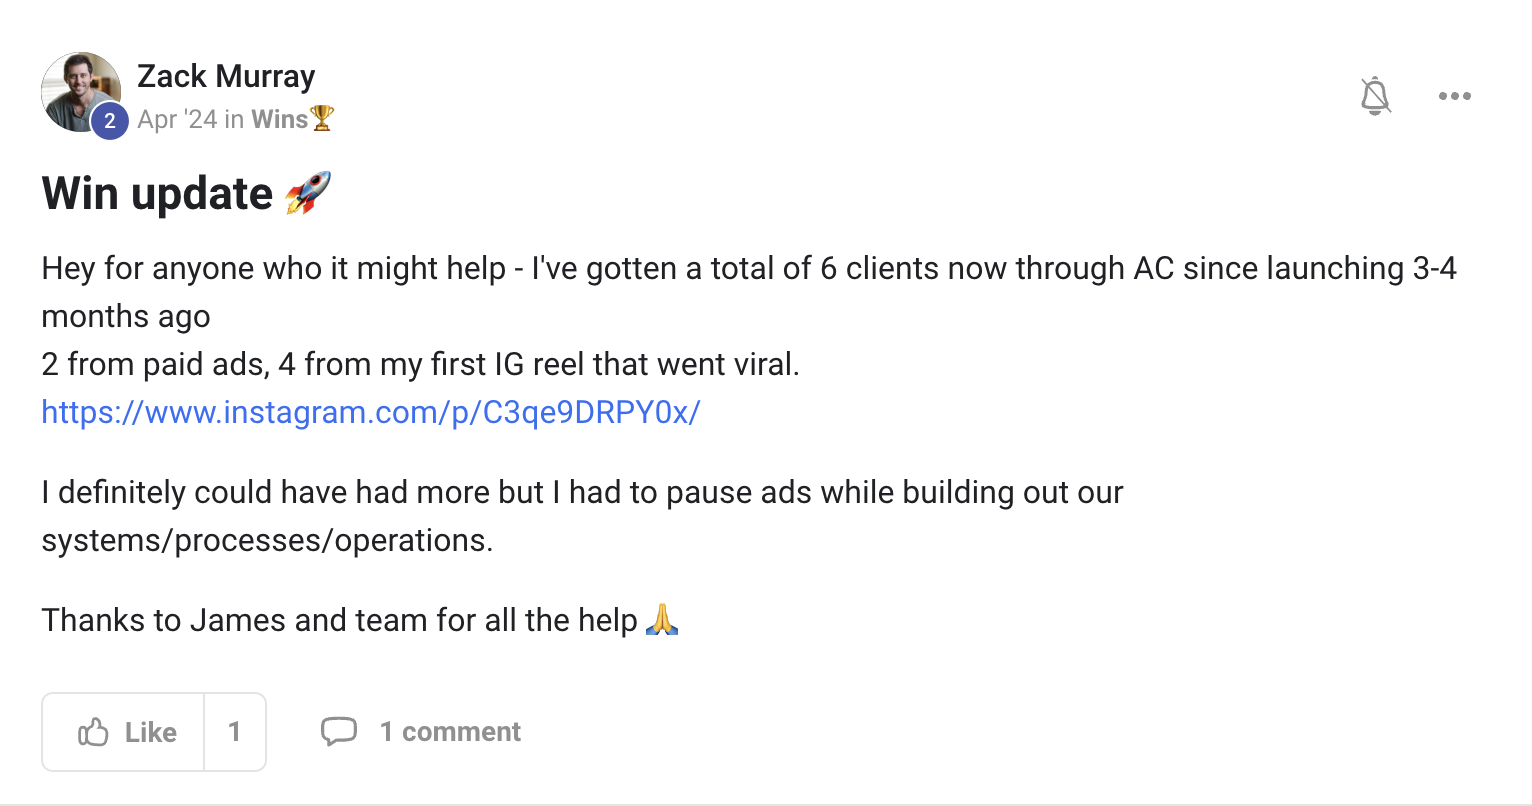View the like count of 1
This screenshot has width=1532, height=806.
(x=235, y=732)
